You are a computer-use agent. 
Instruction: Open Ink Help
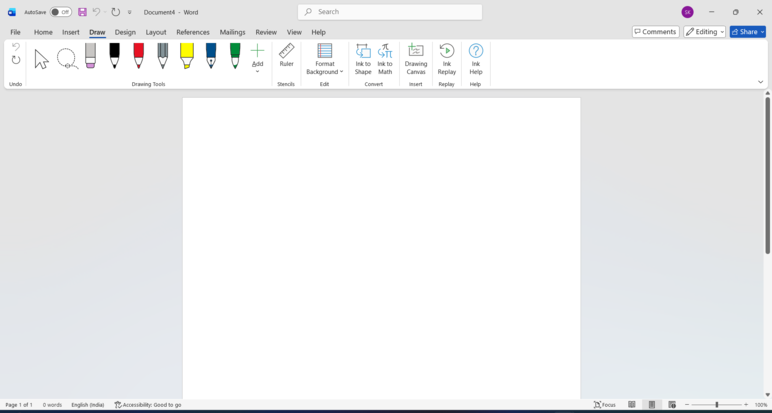pyautogui.click(x=476, y=59)
